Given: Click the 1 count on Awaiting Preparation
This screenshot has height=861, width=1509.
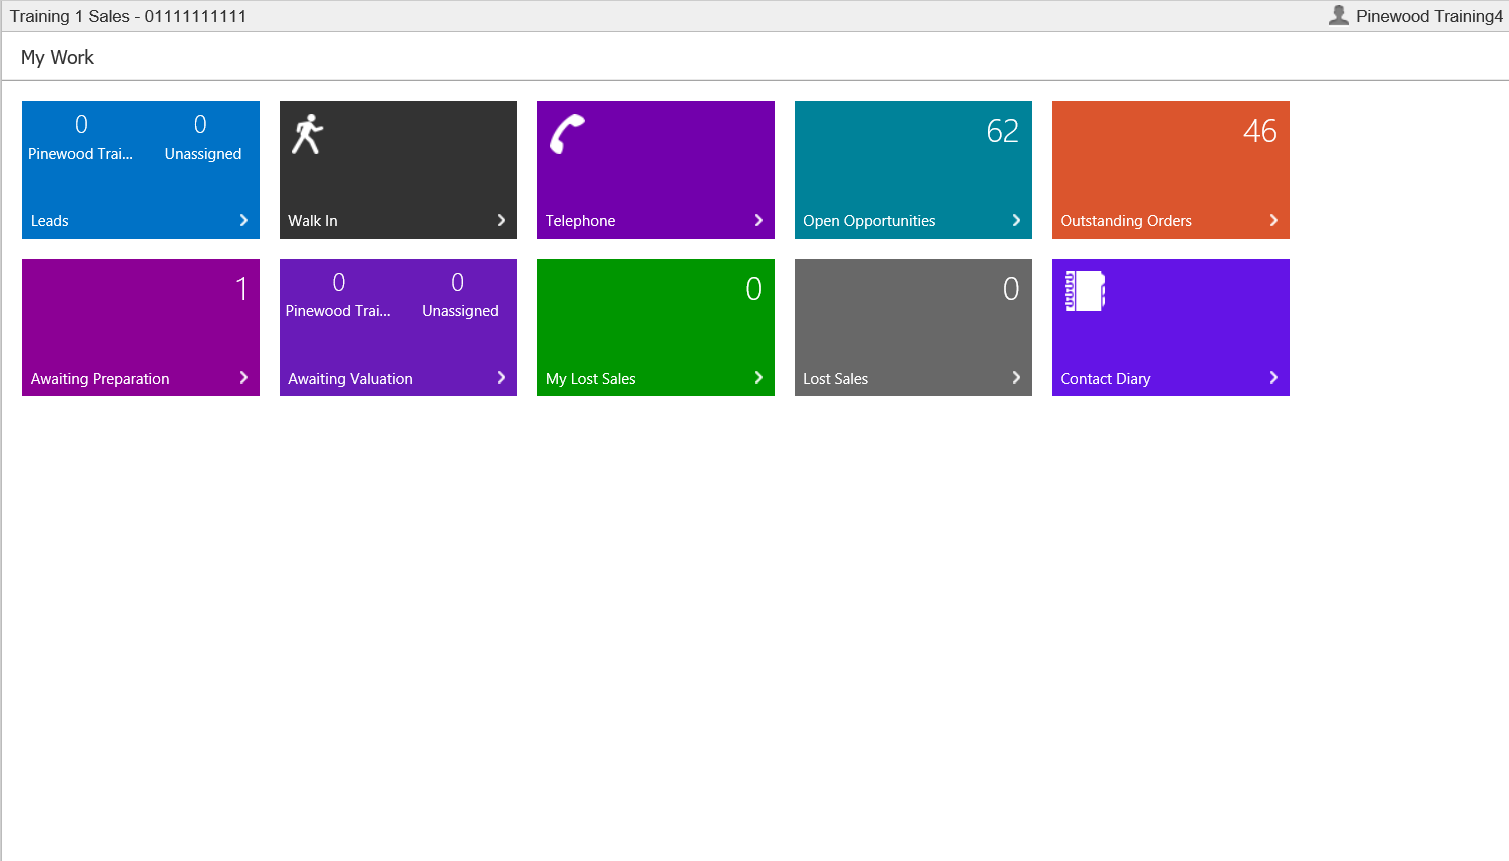Looking at the screenshot, I should (241, 289).
